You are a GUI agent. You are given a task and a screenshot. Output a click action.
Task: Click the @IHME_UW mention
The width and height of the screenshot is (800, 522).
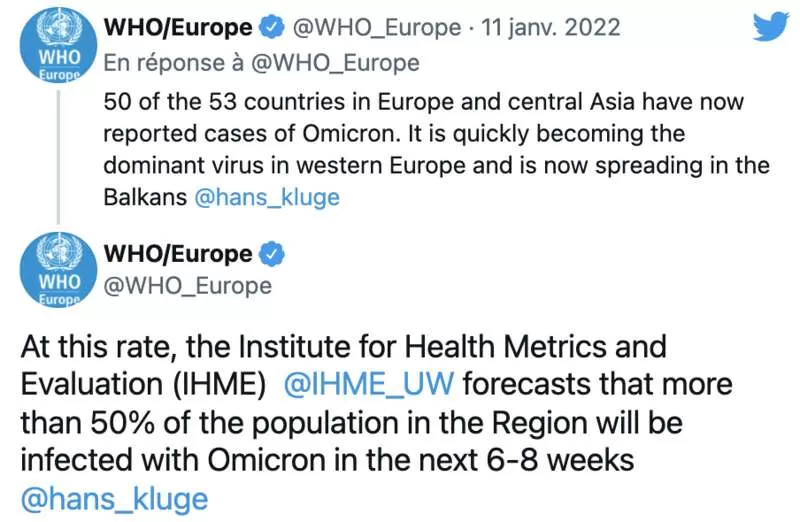[368, 384]
